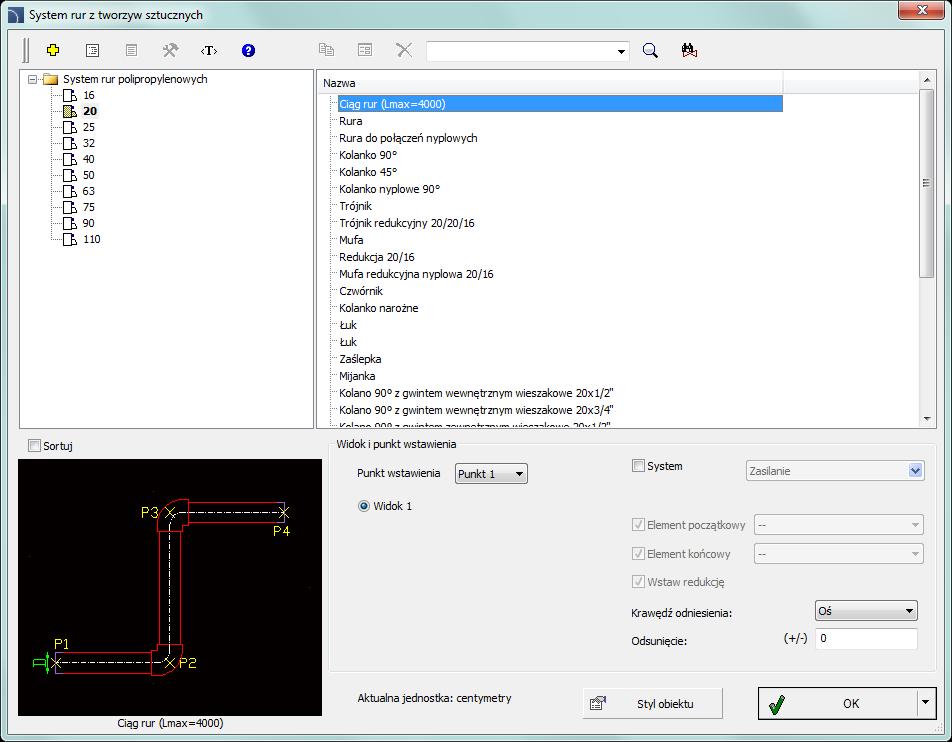The image size is (952, 742).
Task: Click the greyed document list toolbar icon
Action: point(131,50)
